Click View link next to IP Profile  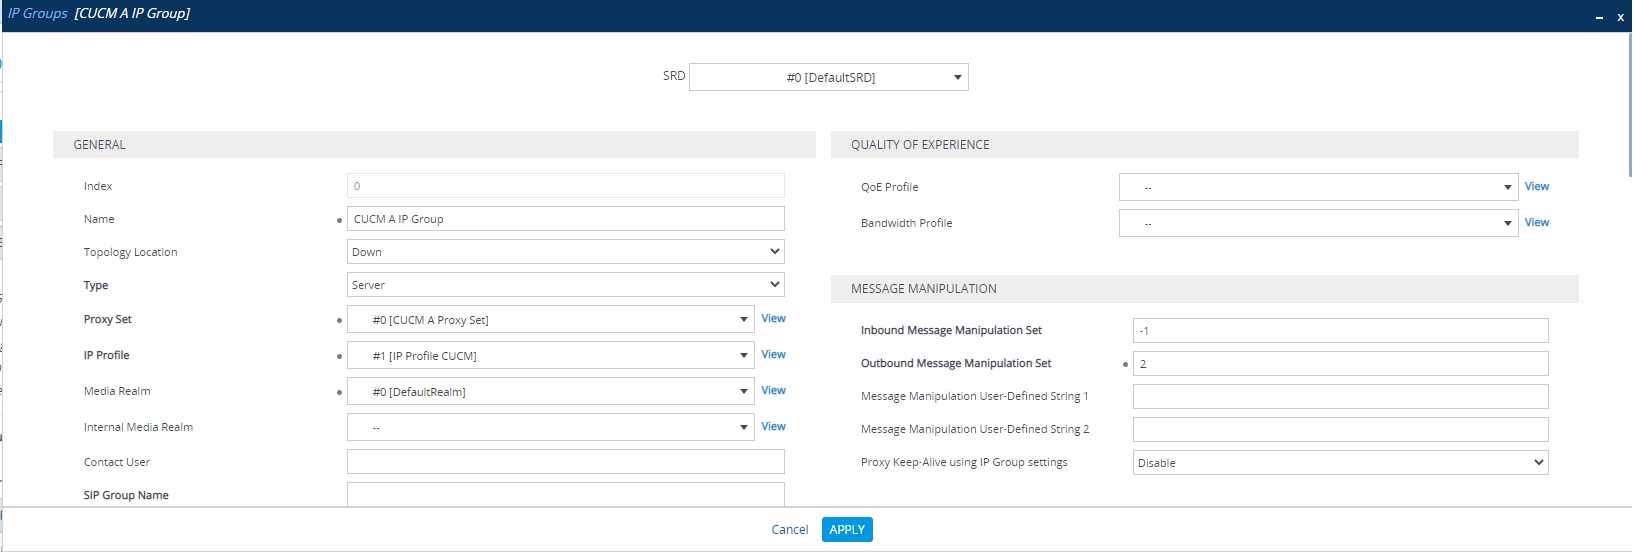tap(773, 355)
